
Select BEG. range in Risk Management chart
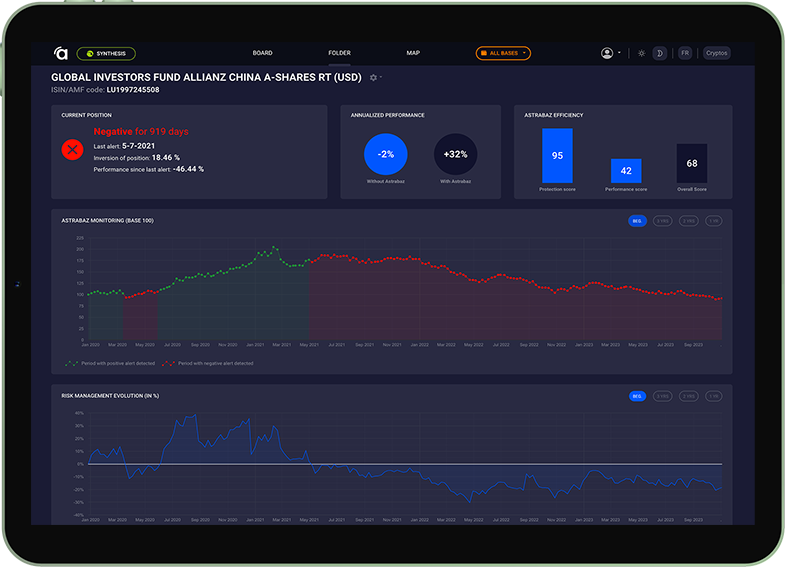(637, 396)
